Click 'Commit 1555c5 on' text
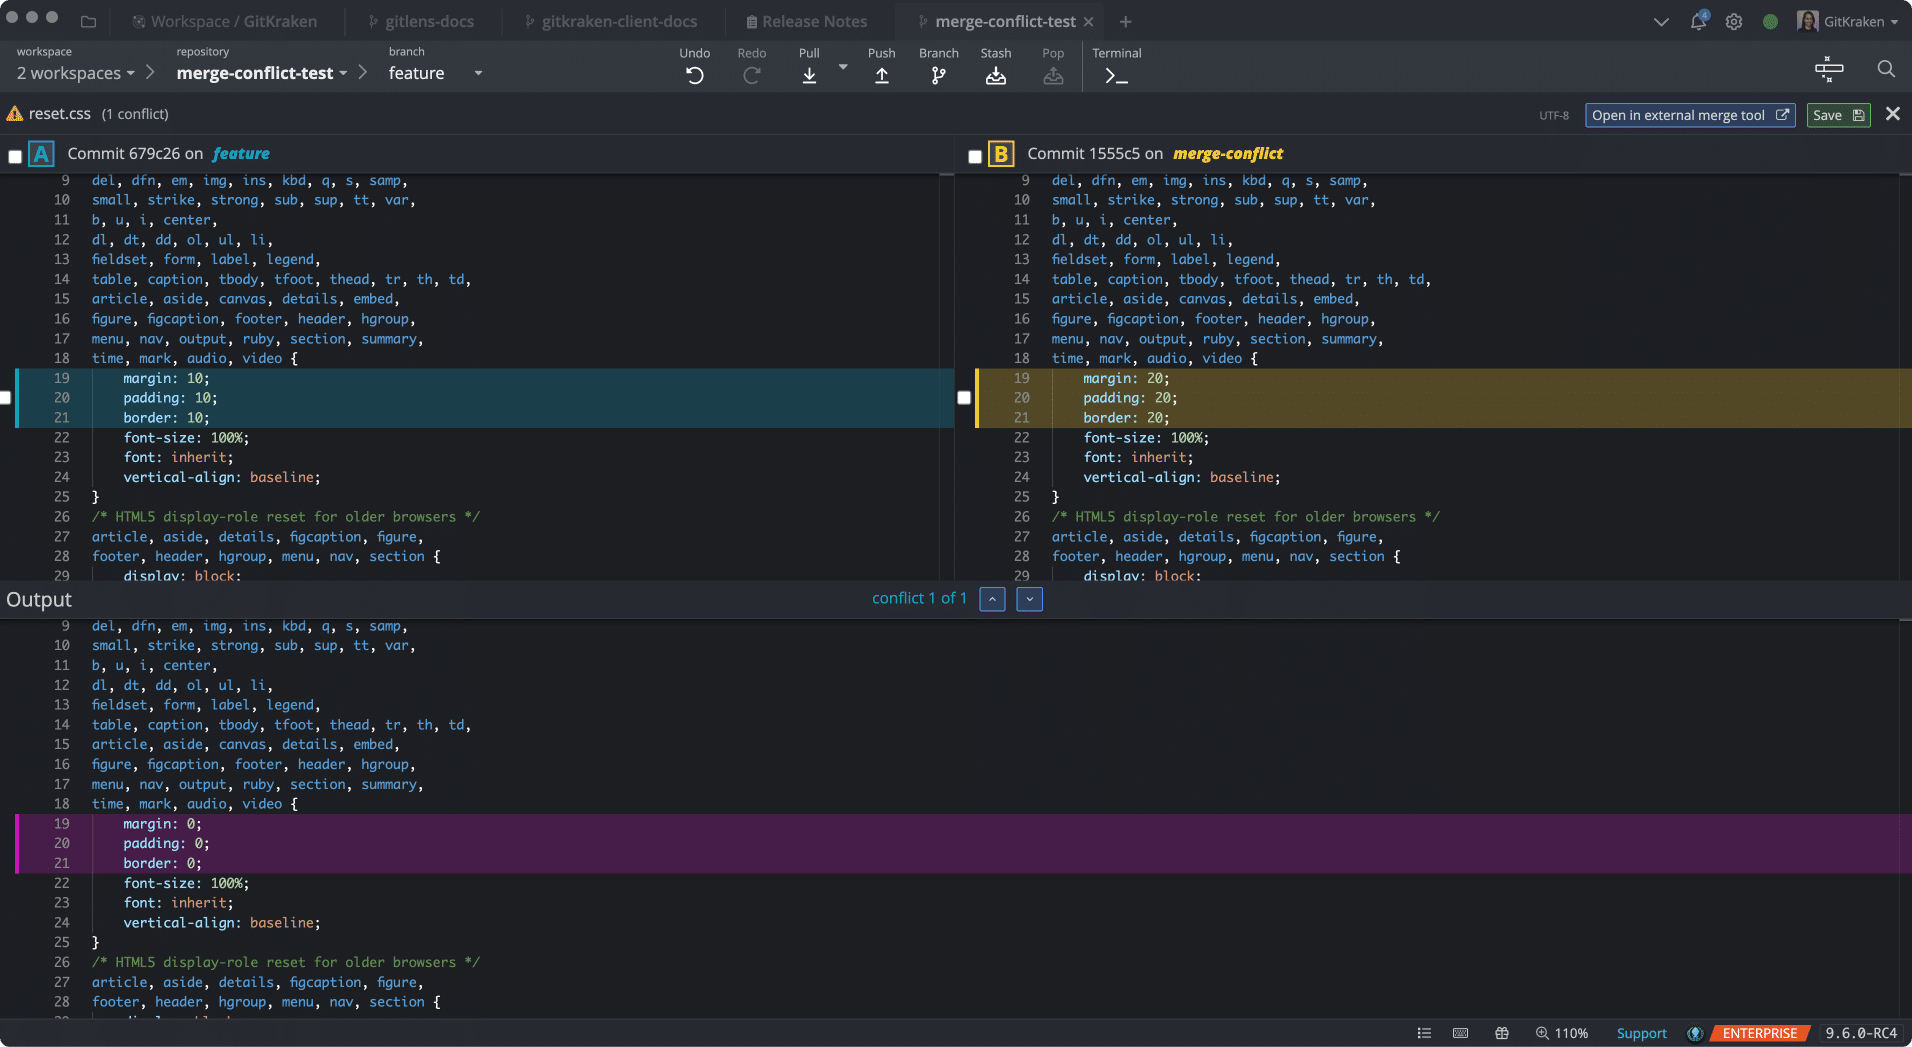Image resolution: width=1912 pixels, height=1047 pixels. [1095, 154]
